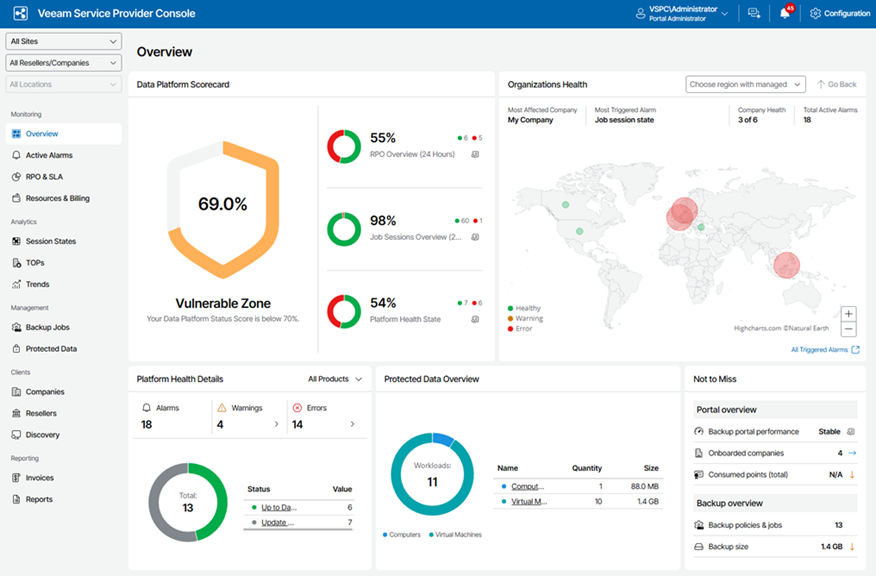Click info icon beside RPO Overview
876x576 pixels.
(475, 154)
